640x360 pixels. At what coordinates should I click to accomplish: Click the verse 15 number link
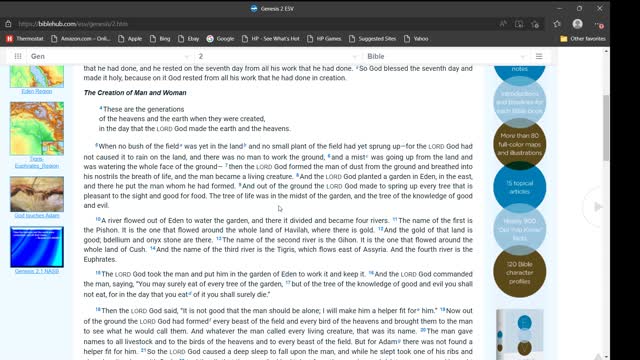click(x=98, y=273)
